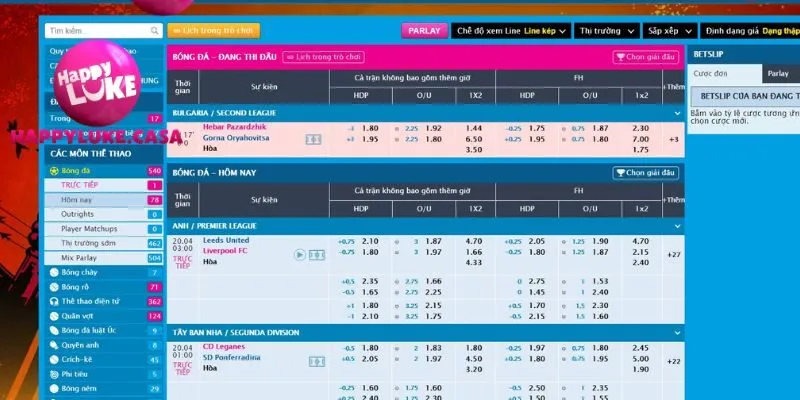Open the Sắp xếp dropdown
The image size is (800, 400).
click(670, 31)
